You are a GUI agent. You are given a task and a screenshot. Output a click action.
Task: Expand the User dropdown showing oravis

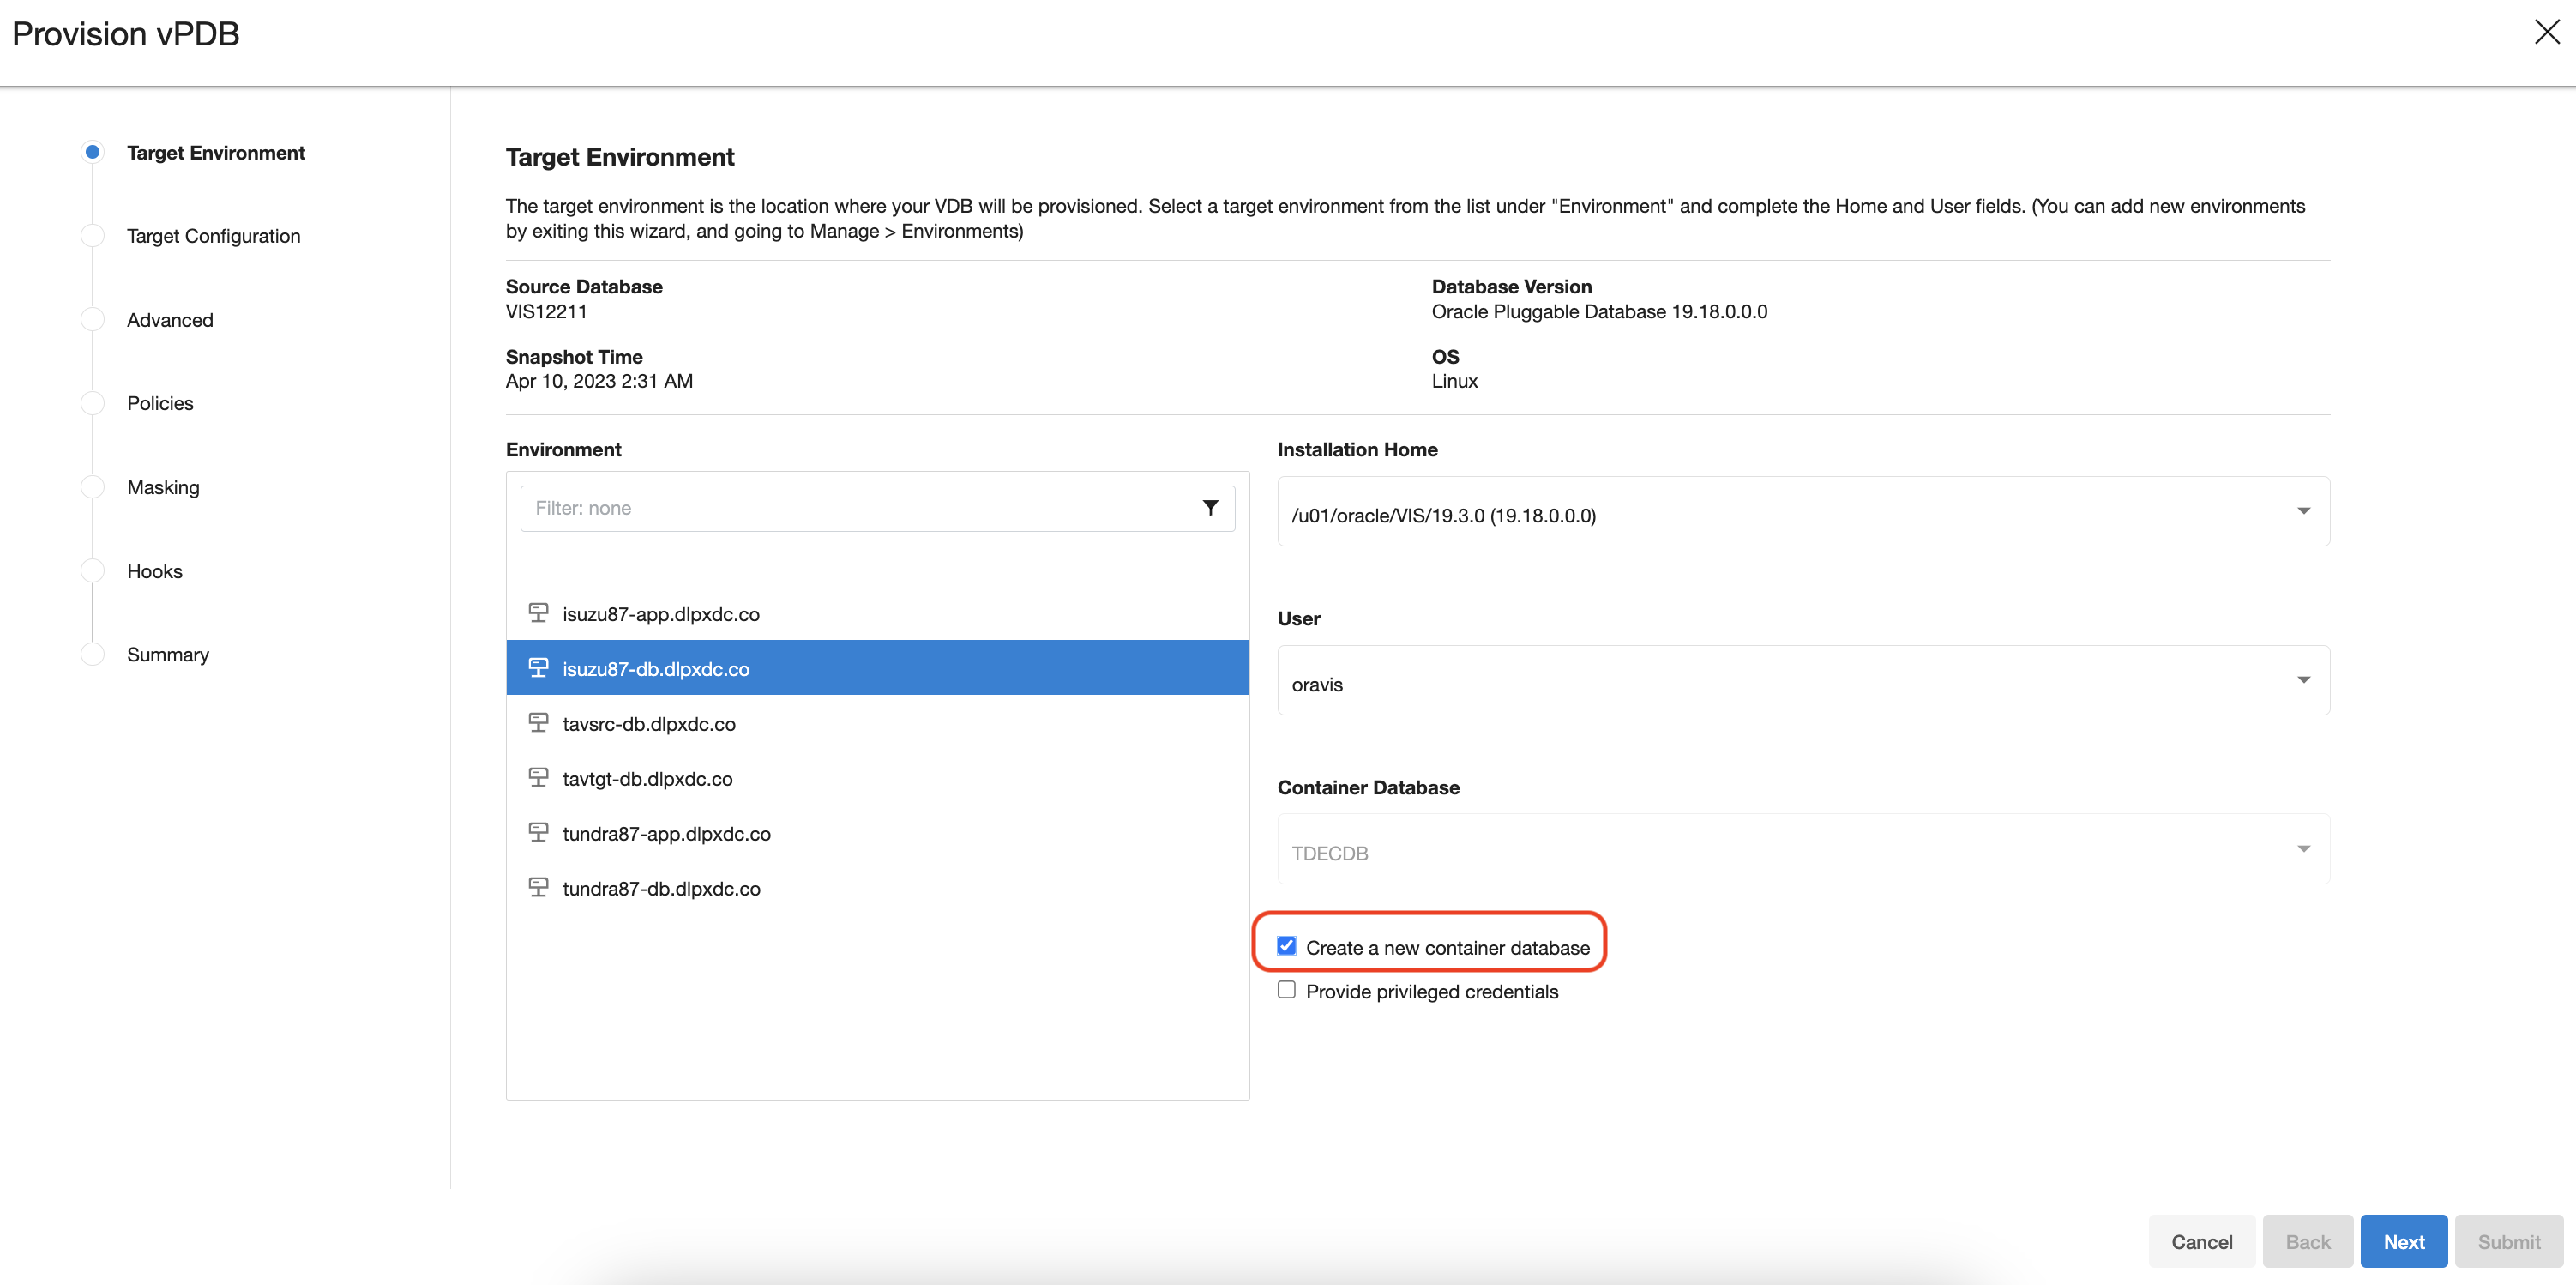(x=1803, y=681)
